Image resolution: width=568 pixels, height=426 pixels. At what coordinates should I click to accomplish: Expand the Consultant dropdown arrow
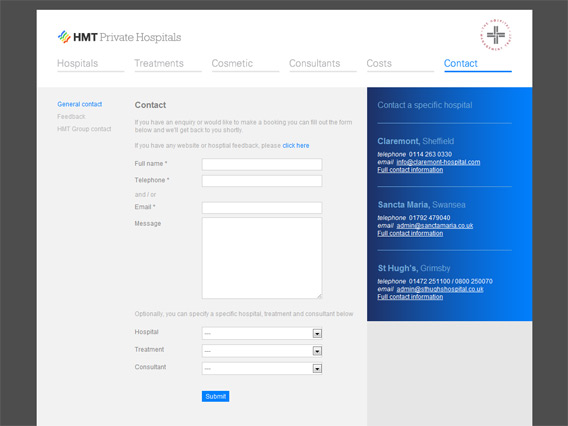pyautogui.click(x=317, y=369)
